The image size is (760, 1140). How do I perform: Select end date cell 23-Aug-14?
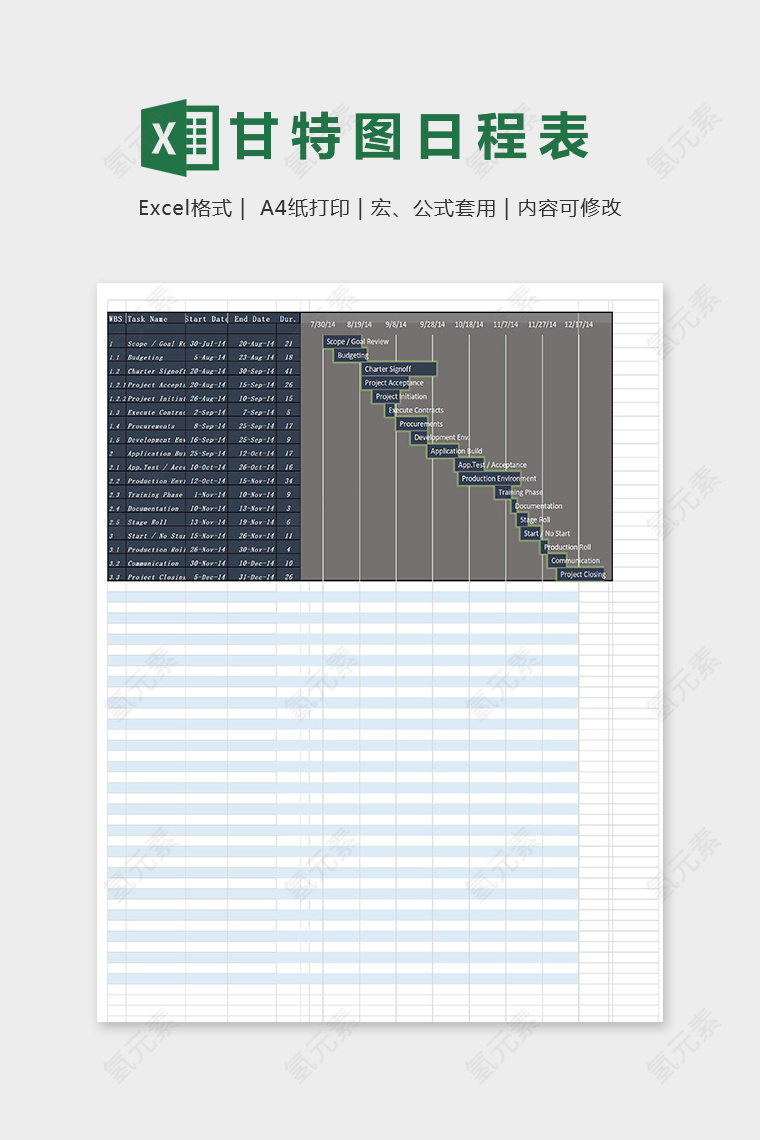click(x=253, y=357)
